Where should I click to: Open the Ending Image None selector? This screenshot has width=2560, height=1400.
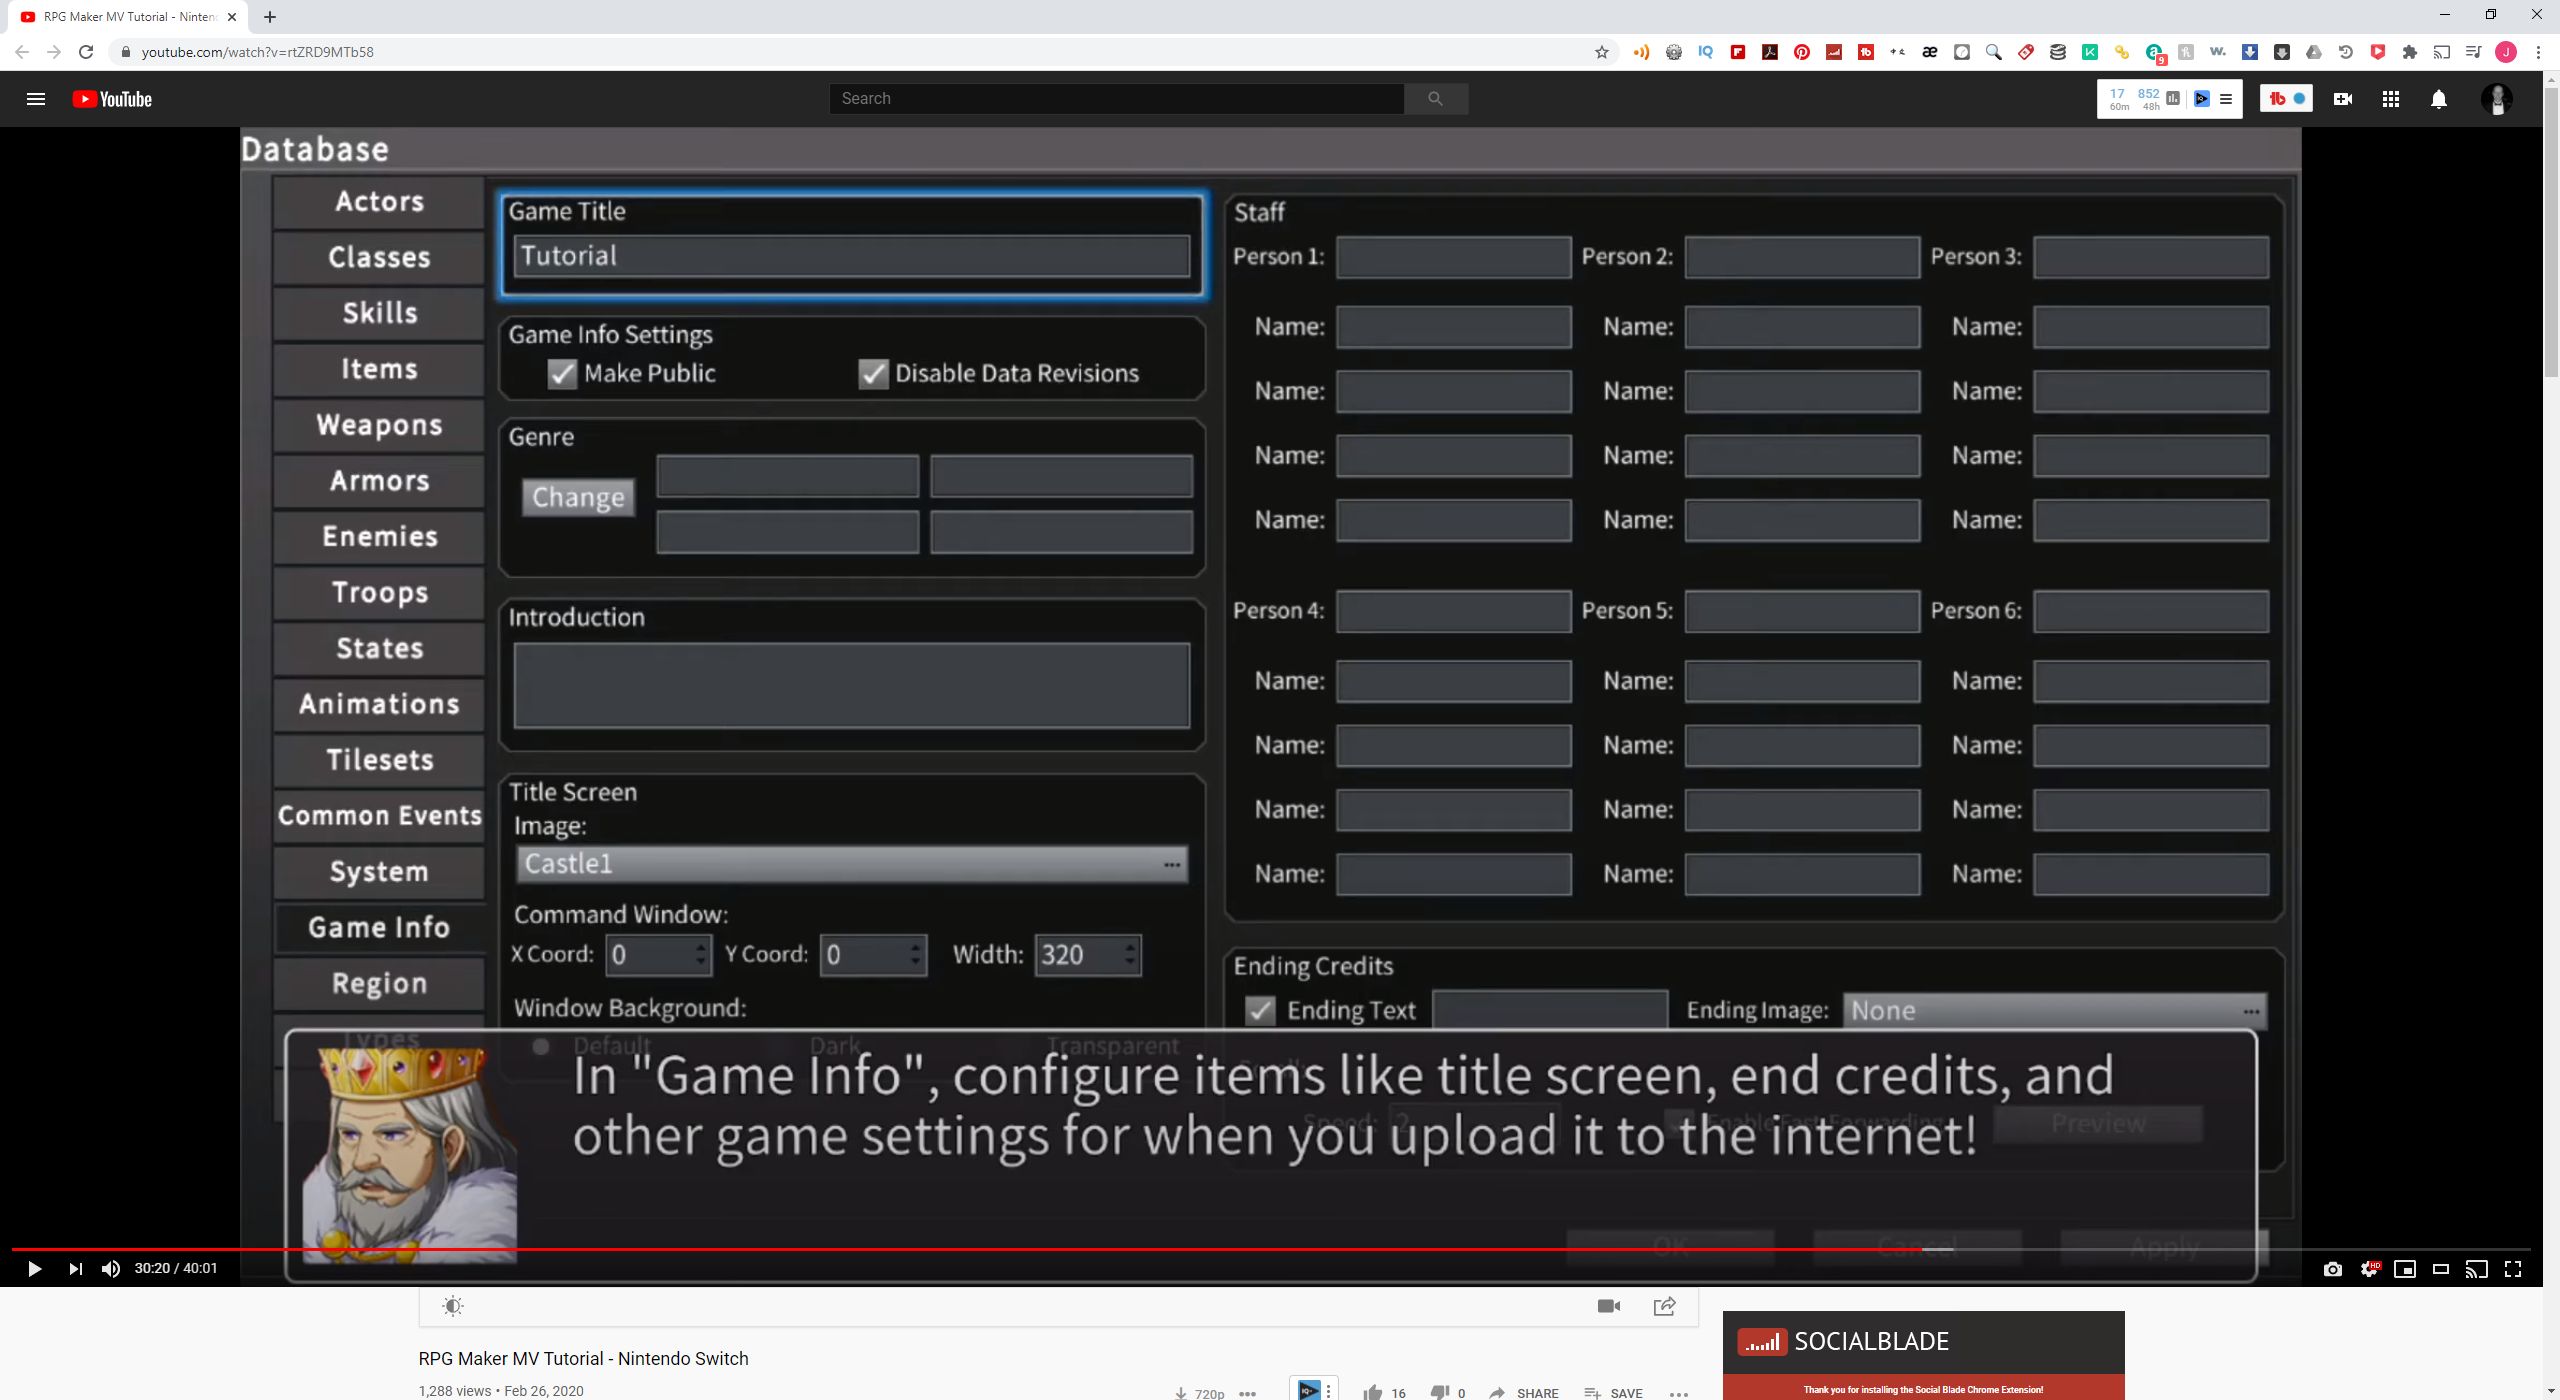pyautogui.click(x=2055, y=1010)
